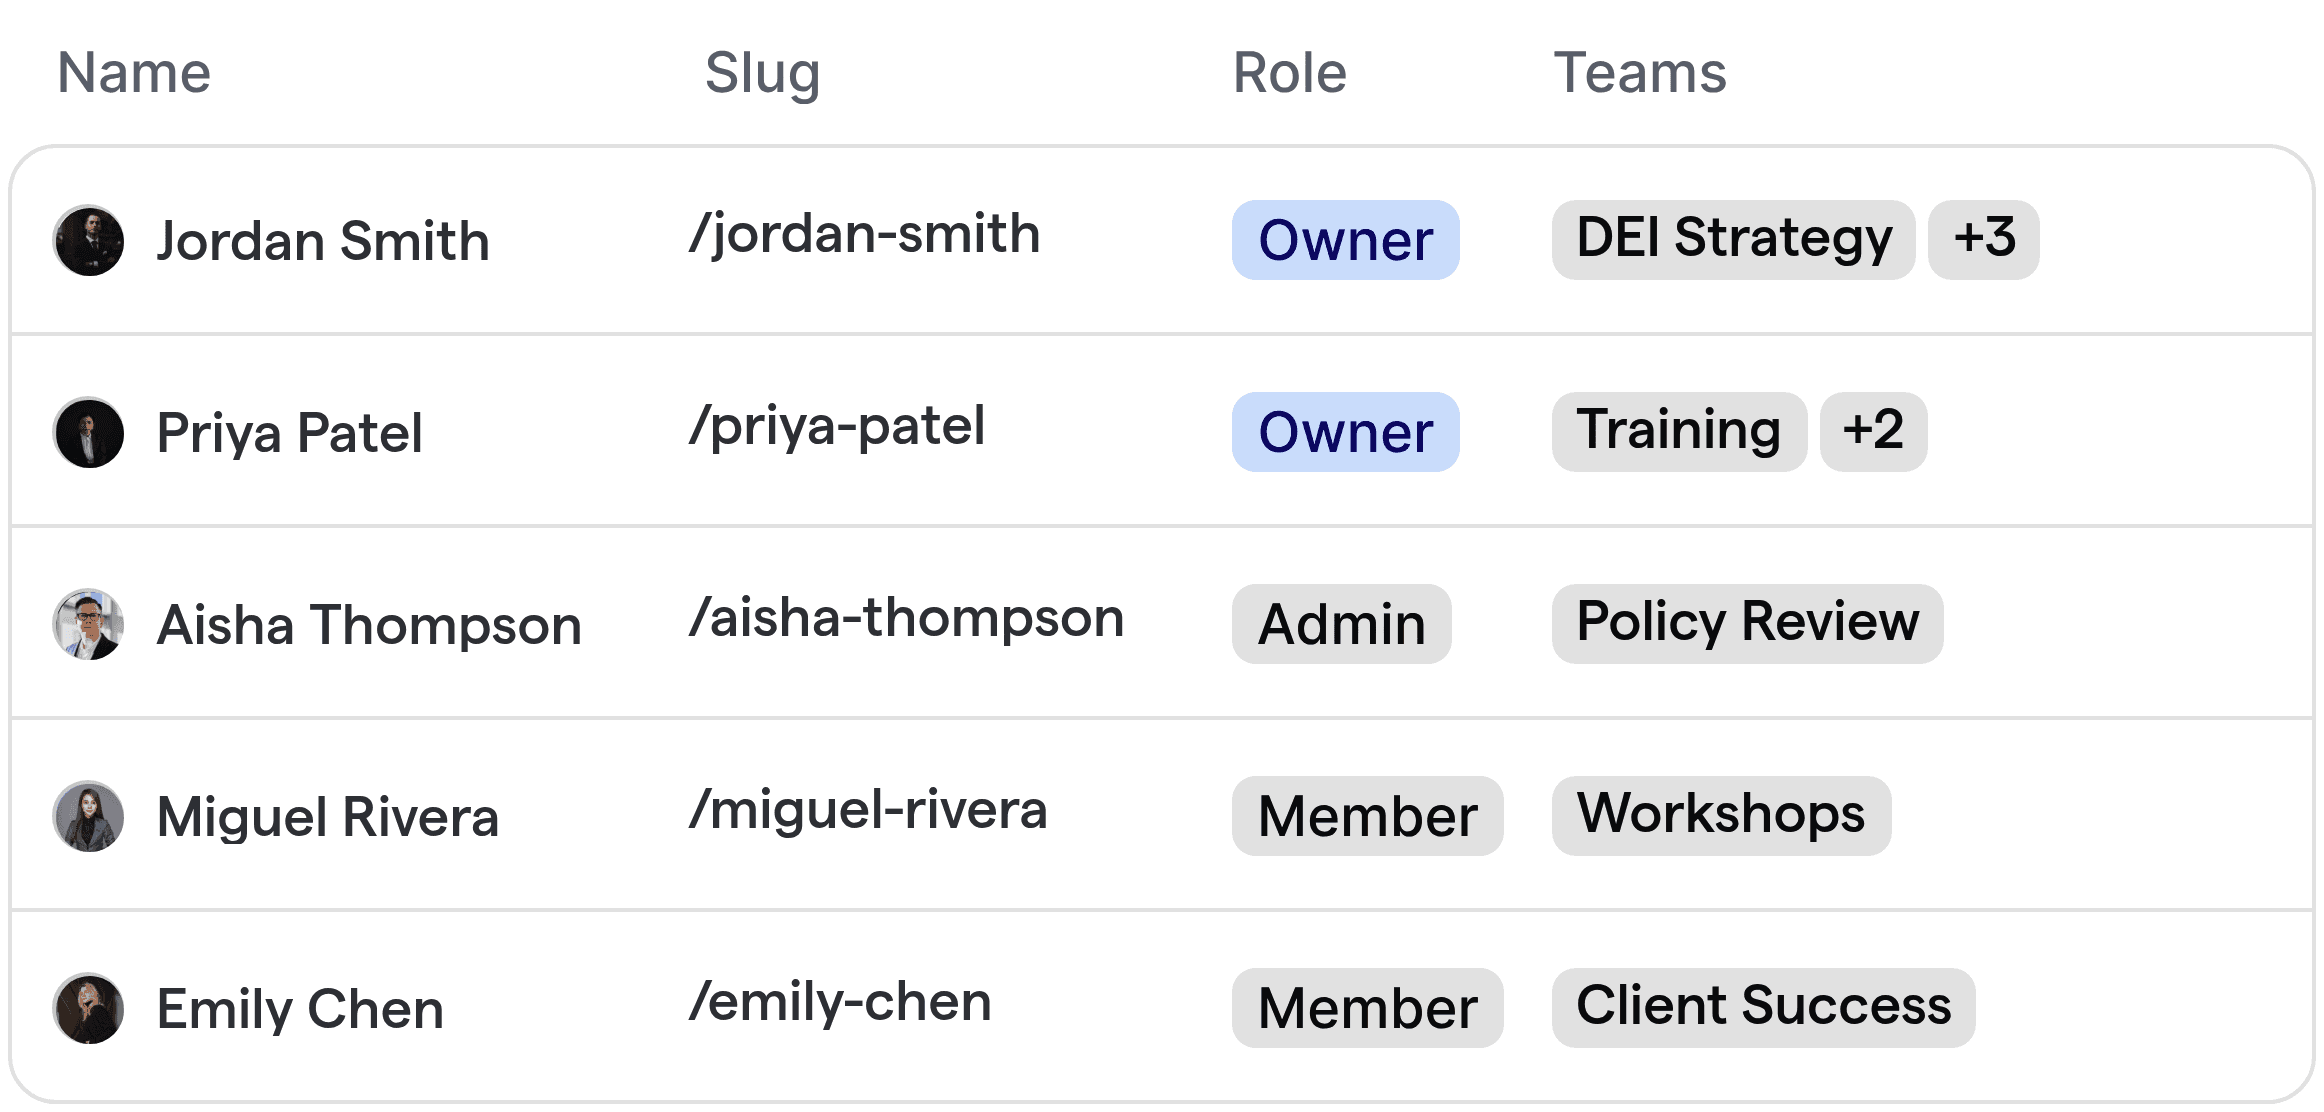The width and height of the screenshot is (2324, 1112).
Task: Select the Admin badge for Aisha Thompson
Action: (x=1341, y=624)
